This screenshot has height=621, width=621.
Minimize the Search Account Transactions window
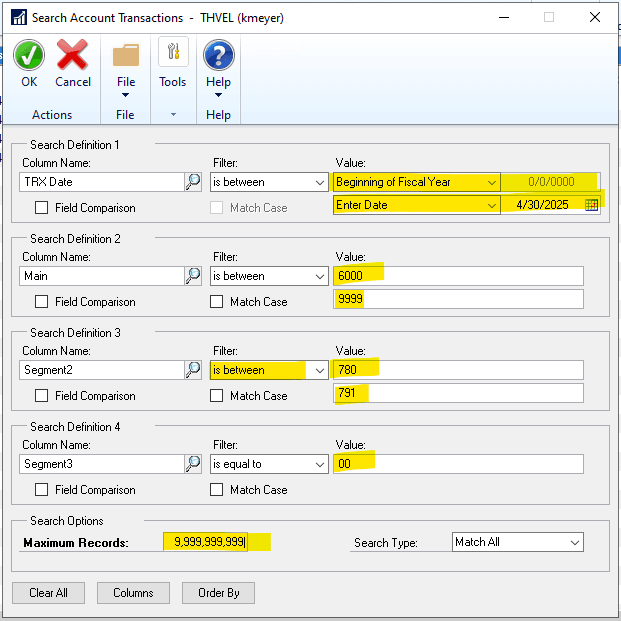point(504,17)
